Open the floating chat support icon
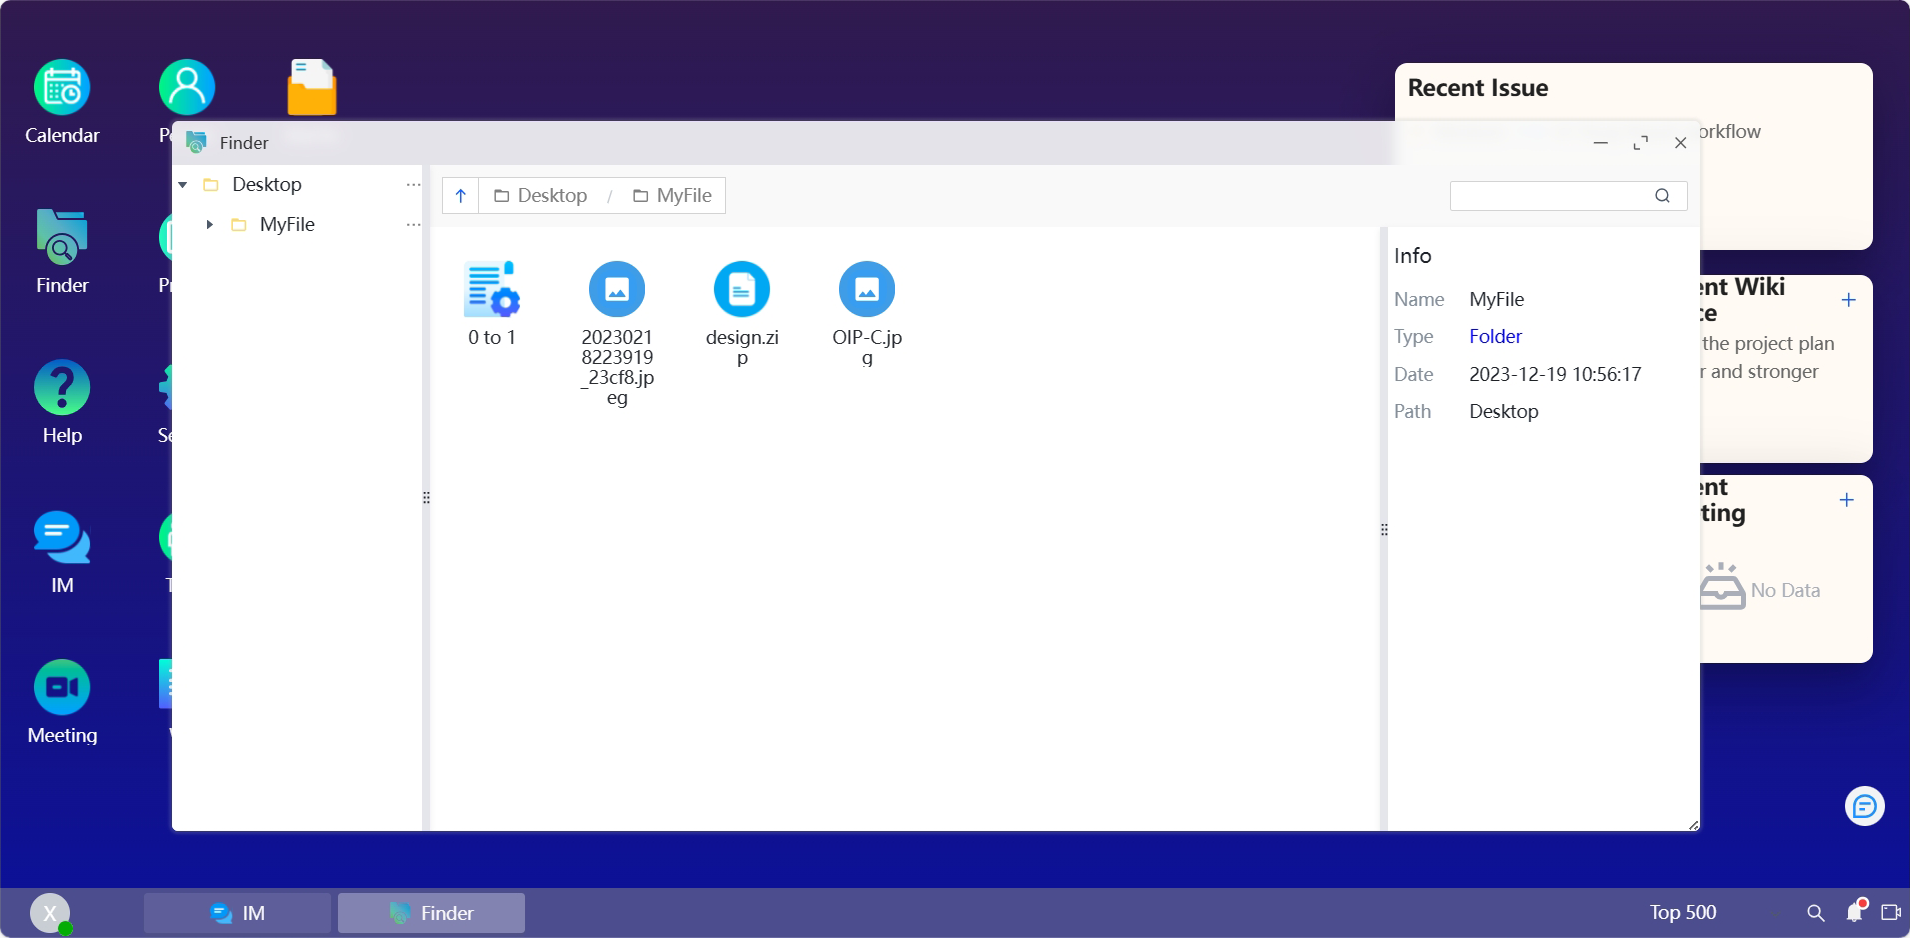The width and height of the screenshot is (1910, 938). tap(1864, 806)
